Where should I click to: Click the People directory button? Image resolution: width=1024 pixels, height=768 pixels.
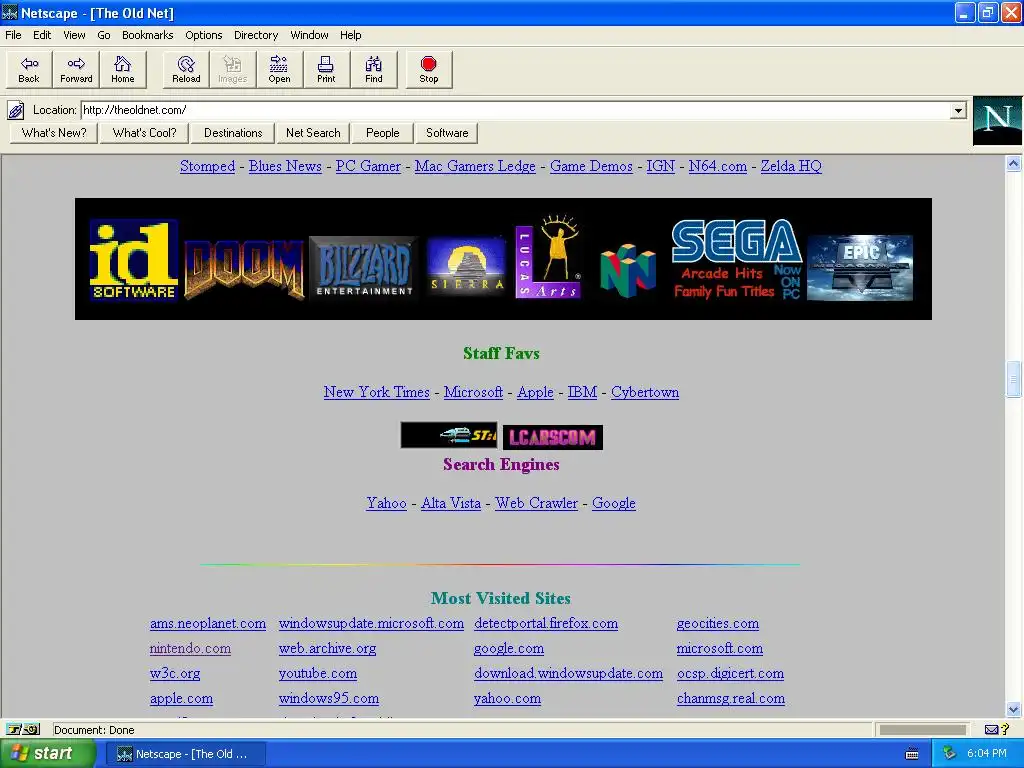point(383,133)
